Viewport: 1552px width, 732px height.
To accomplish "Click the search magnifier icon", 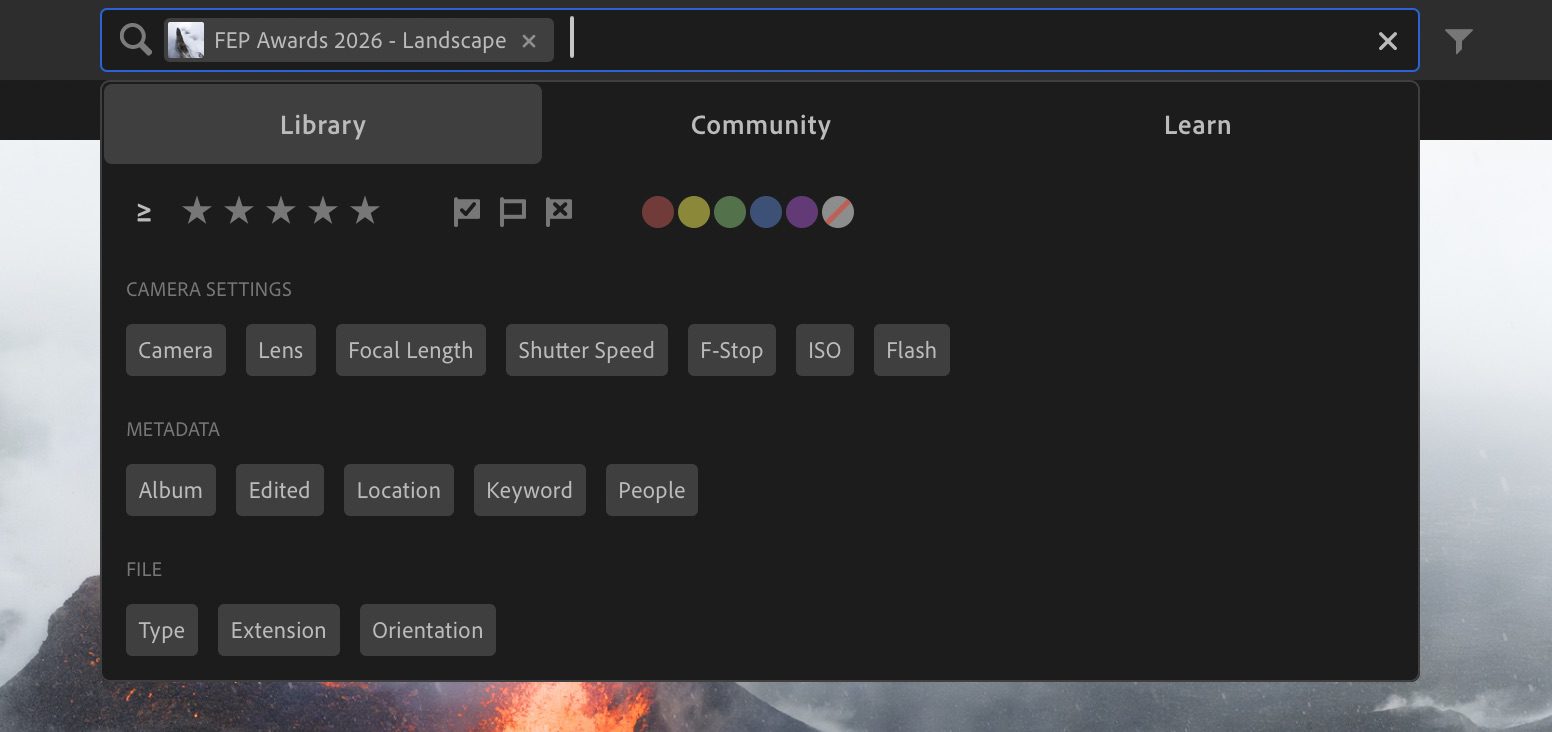I will [135, 40].
